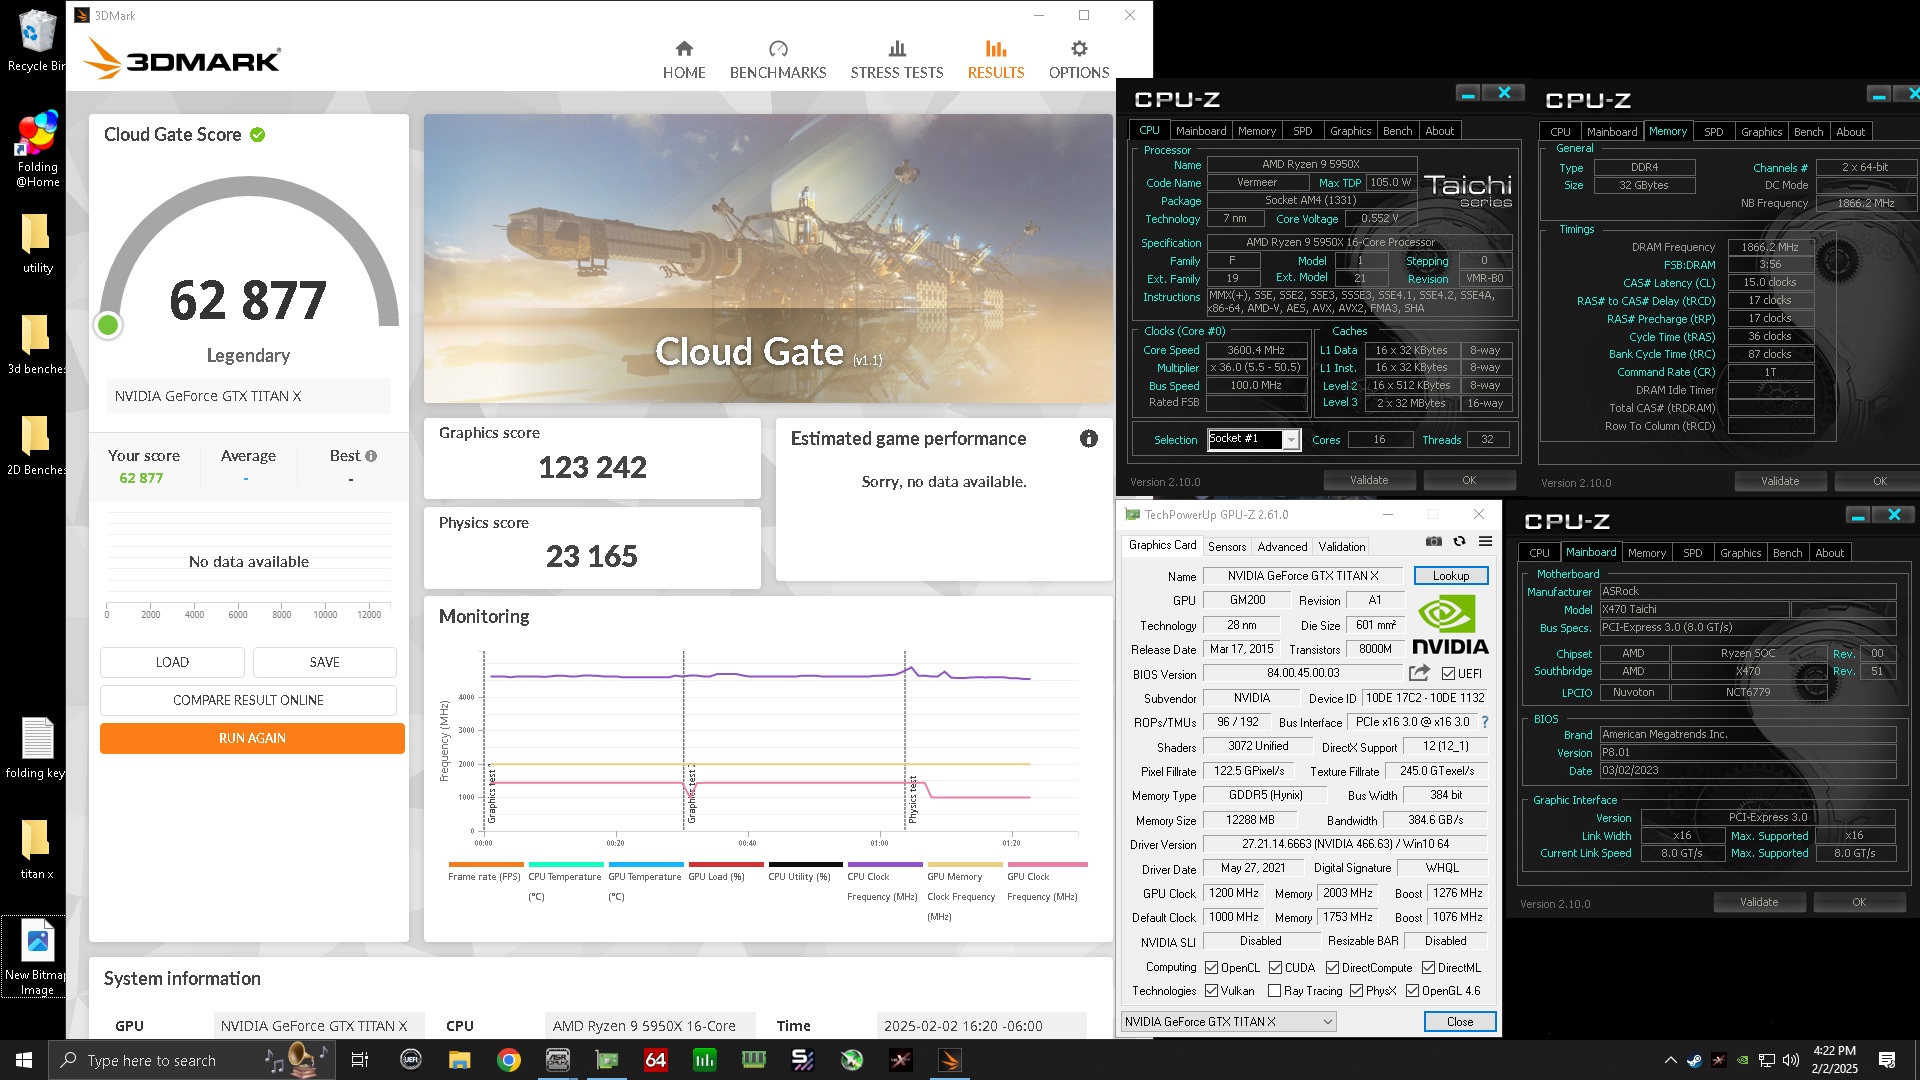Toggle the DirectCompute checkbox in GPU-Z
1920x1080 pixels.
[x=1332, y=968]
